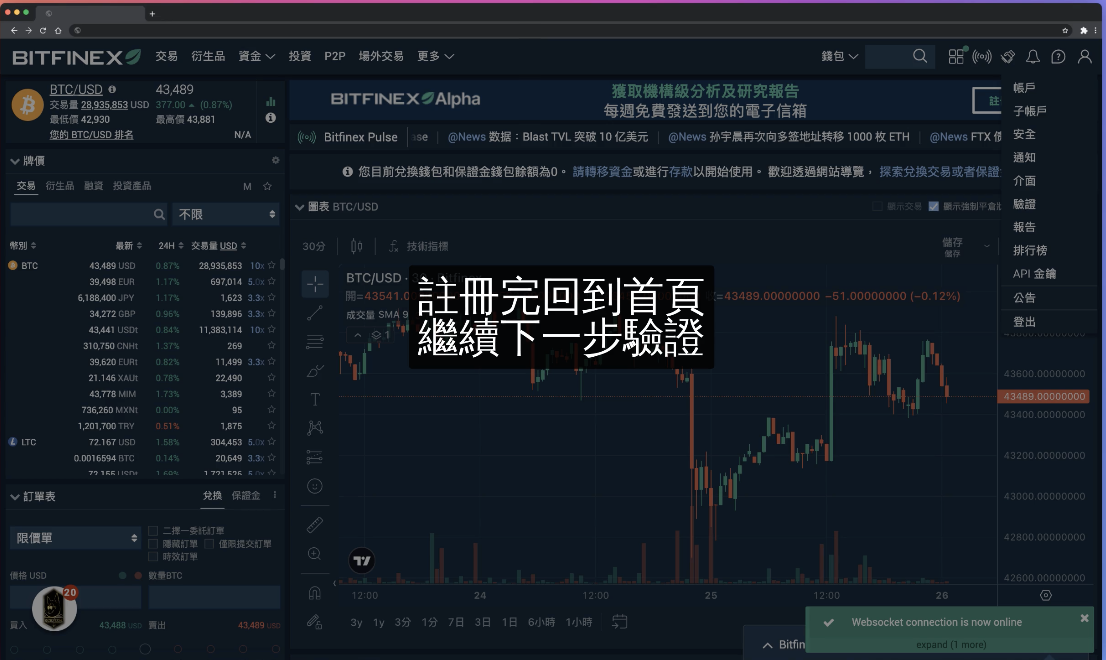Select the trend line drawing tool

click(x=315, y=313)
